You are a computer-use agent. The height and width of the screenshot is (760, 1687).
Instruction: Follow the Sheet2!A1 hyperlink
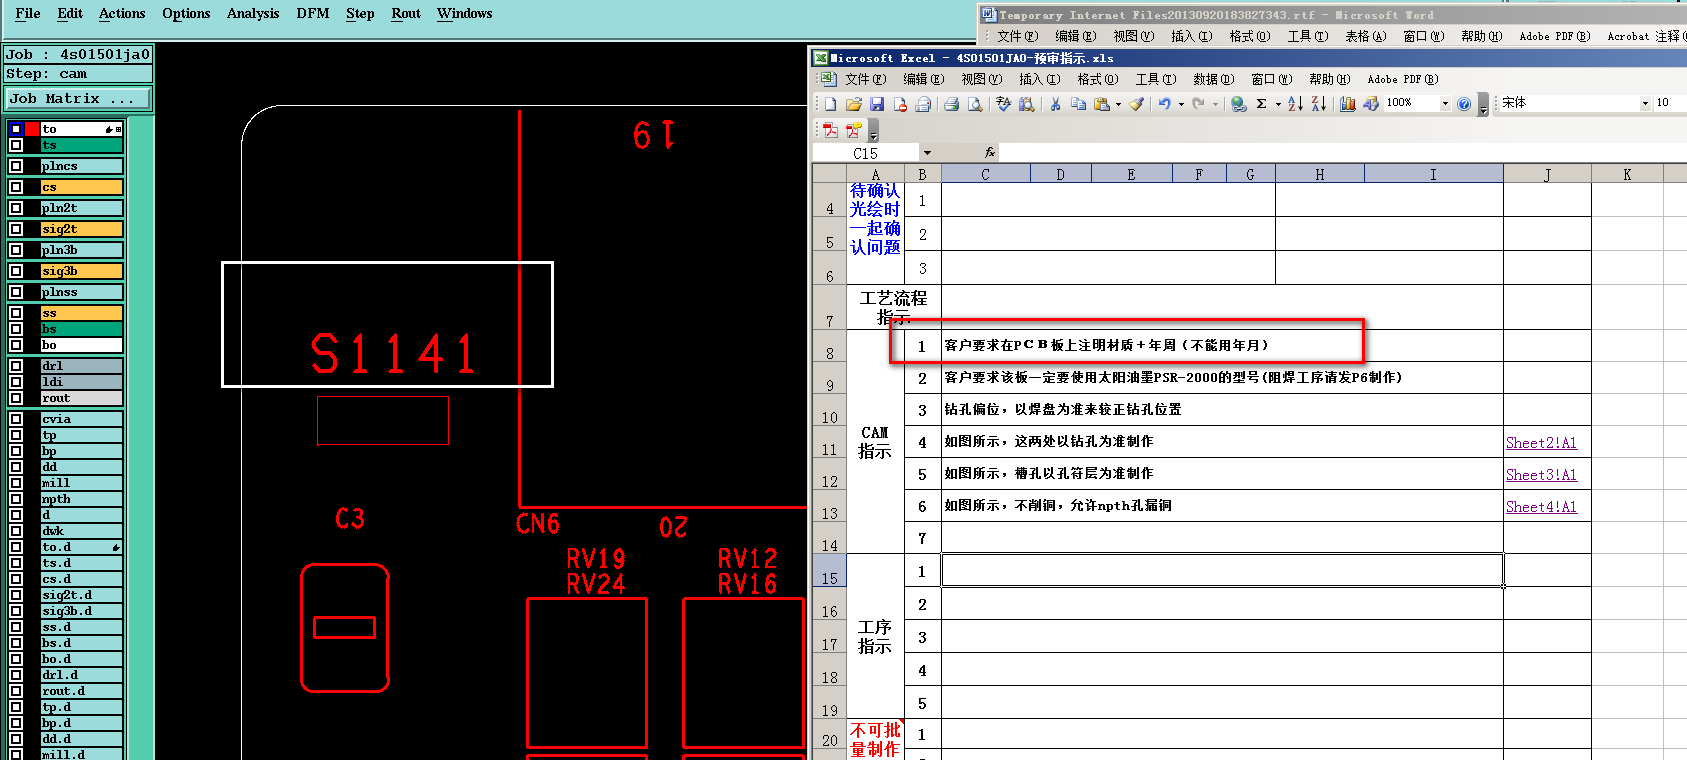pos(1541,443)
